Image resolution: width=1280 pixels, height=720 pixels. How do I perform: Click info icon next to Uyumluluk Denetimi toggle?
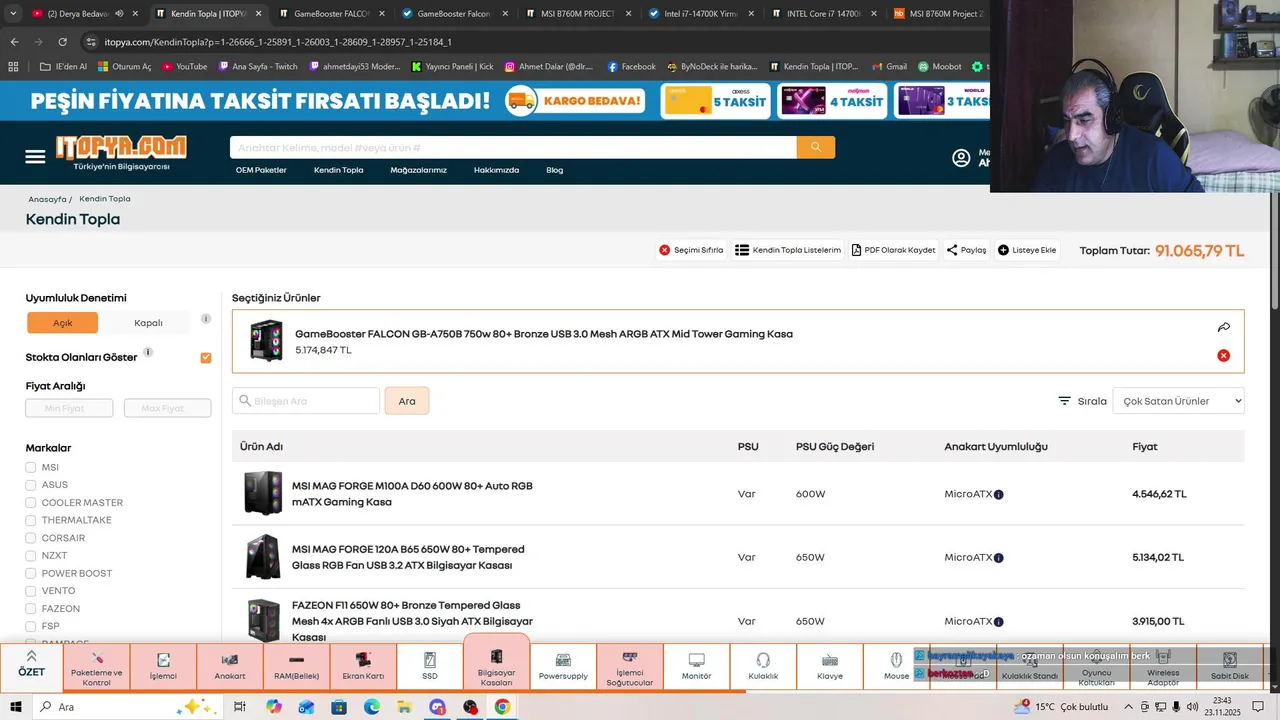206,319
